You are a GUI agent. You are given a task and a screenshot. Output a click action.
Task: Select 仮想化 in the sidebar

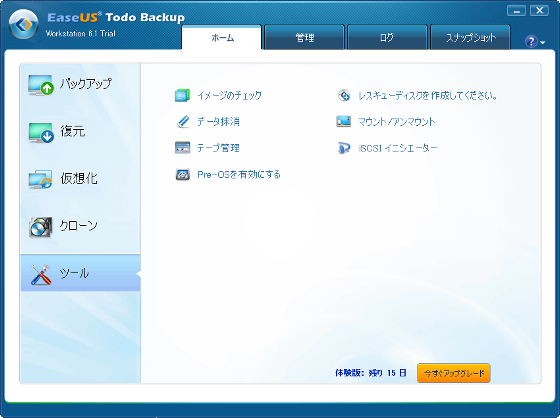[x=81, y=179]
